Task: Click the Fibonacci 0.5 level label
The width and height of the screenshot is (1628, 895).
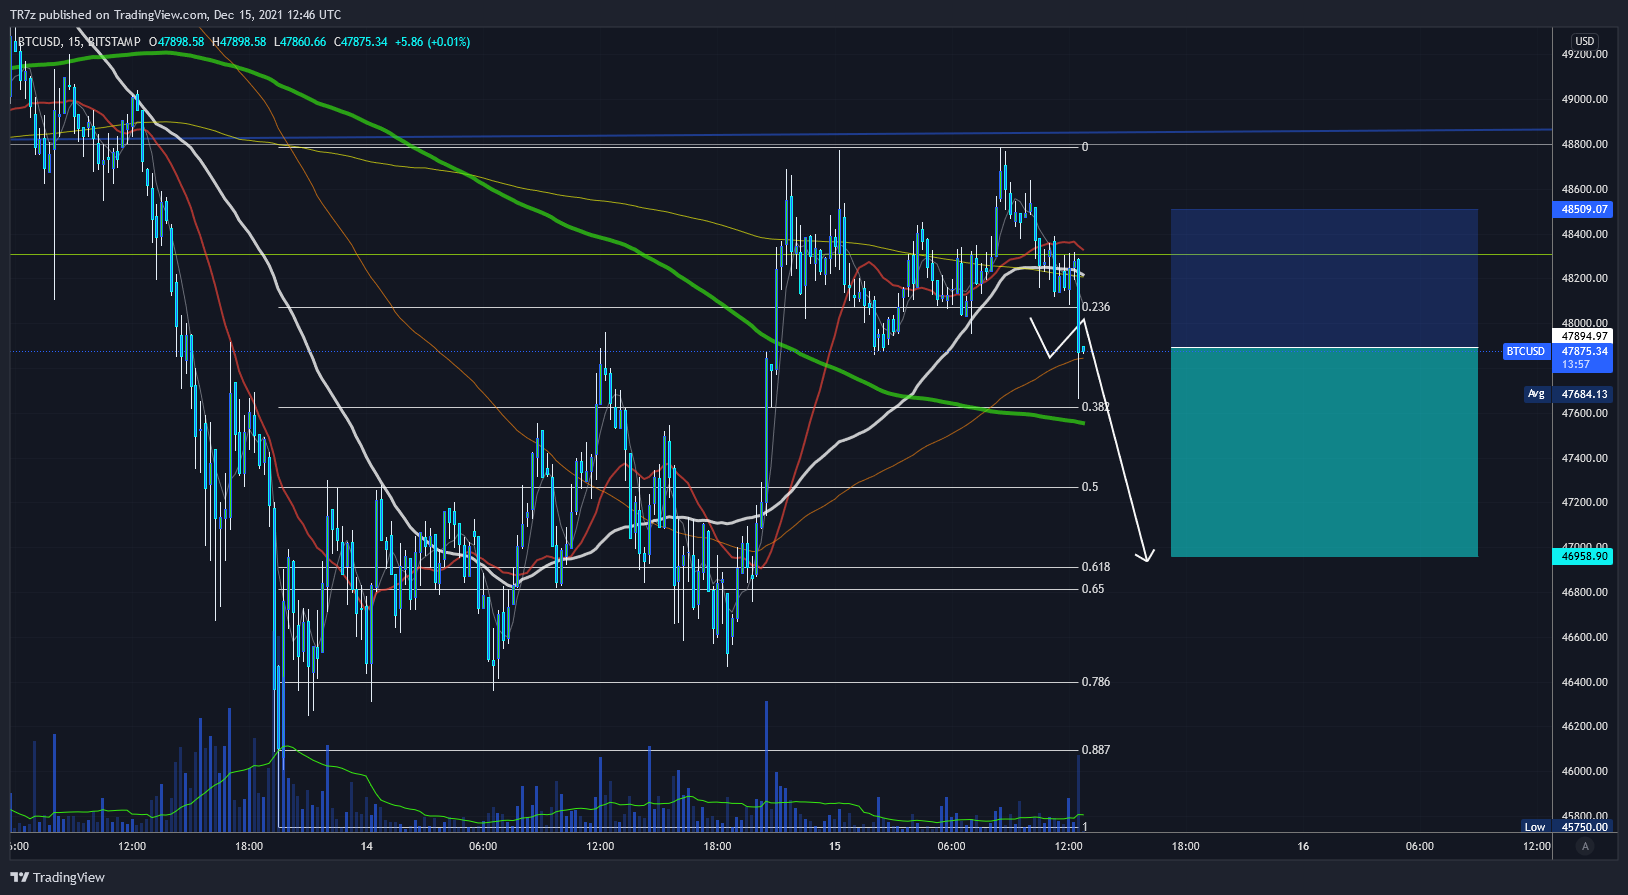Action: 1090,487
